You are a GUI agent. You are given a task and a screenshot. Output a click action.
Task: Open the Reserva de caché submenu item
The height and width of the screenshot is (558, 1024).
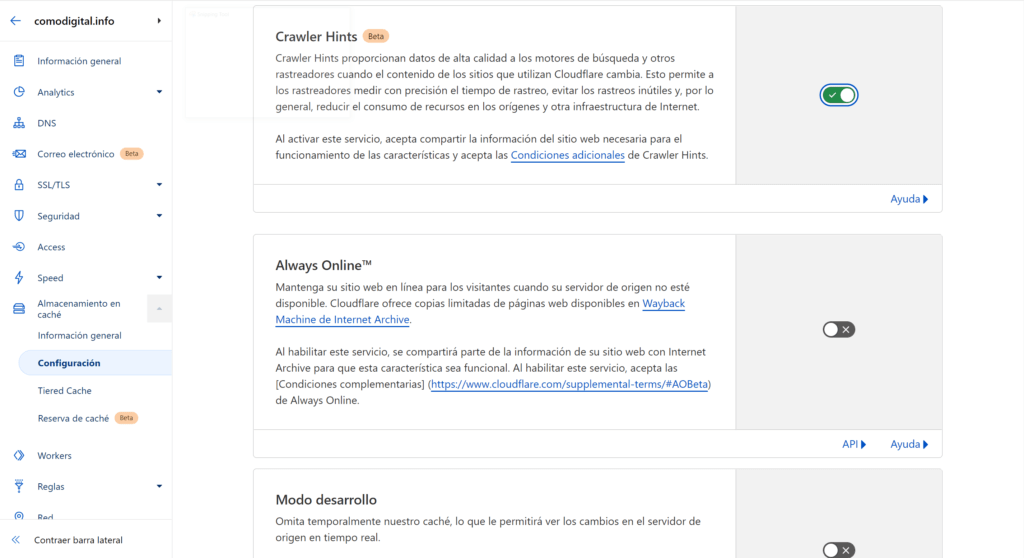[x=73, y=418]
